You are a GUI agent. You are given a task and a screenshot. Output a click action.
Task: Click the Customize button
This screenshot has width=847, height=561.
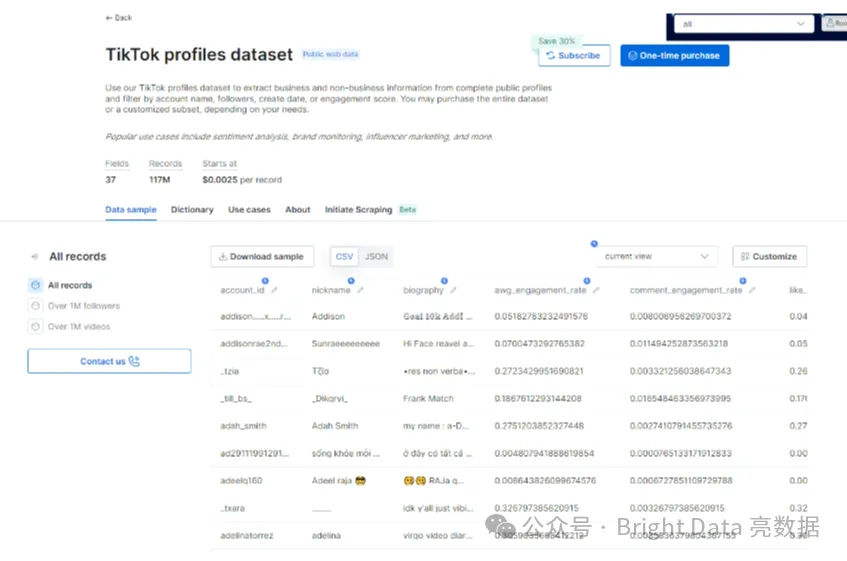pos(770,256)
